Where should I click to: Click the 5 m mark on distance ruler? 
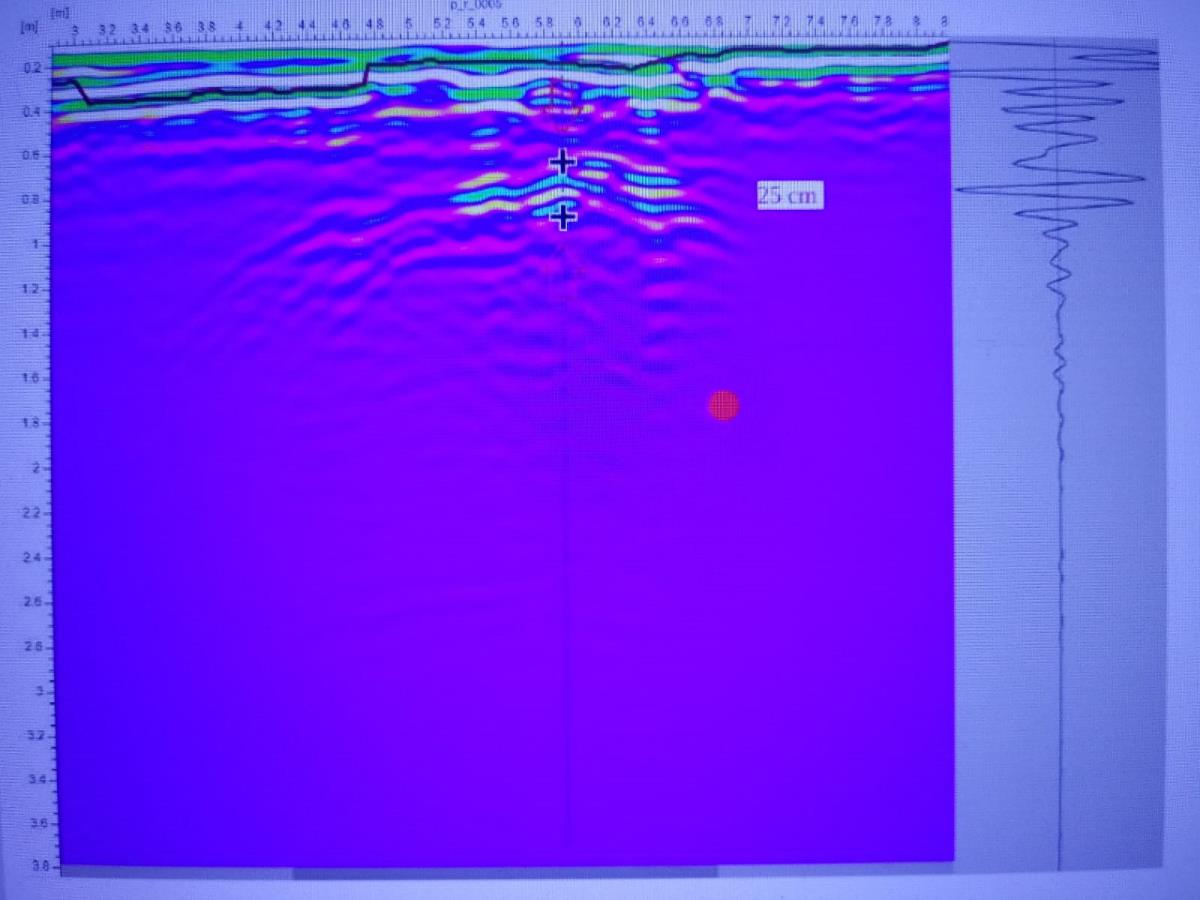(x=408, y=23)
